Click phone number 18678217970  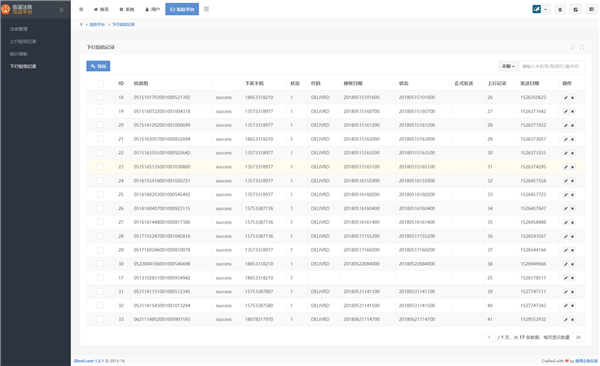259,319
